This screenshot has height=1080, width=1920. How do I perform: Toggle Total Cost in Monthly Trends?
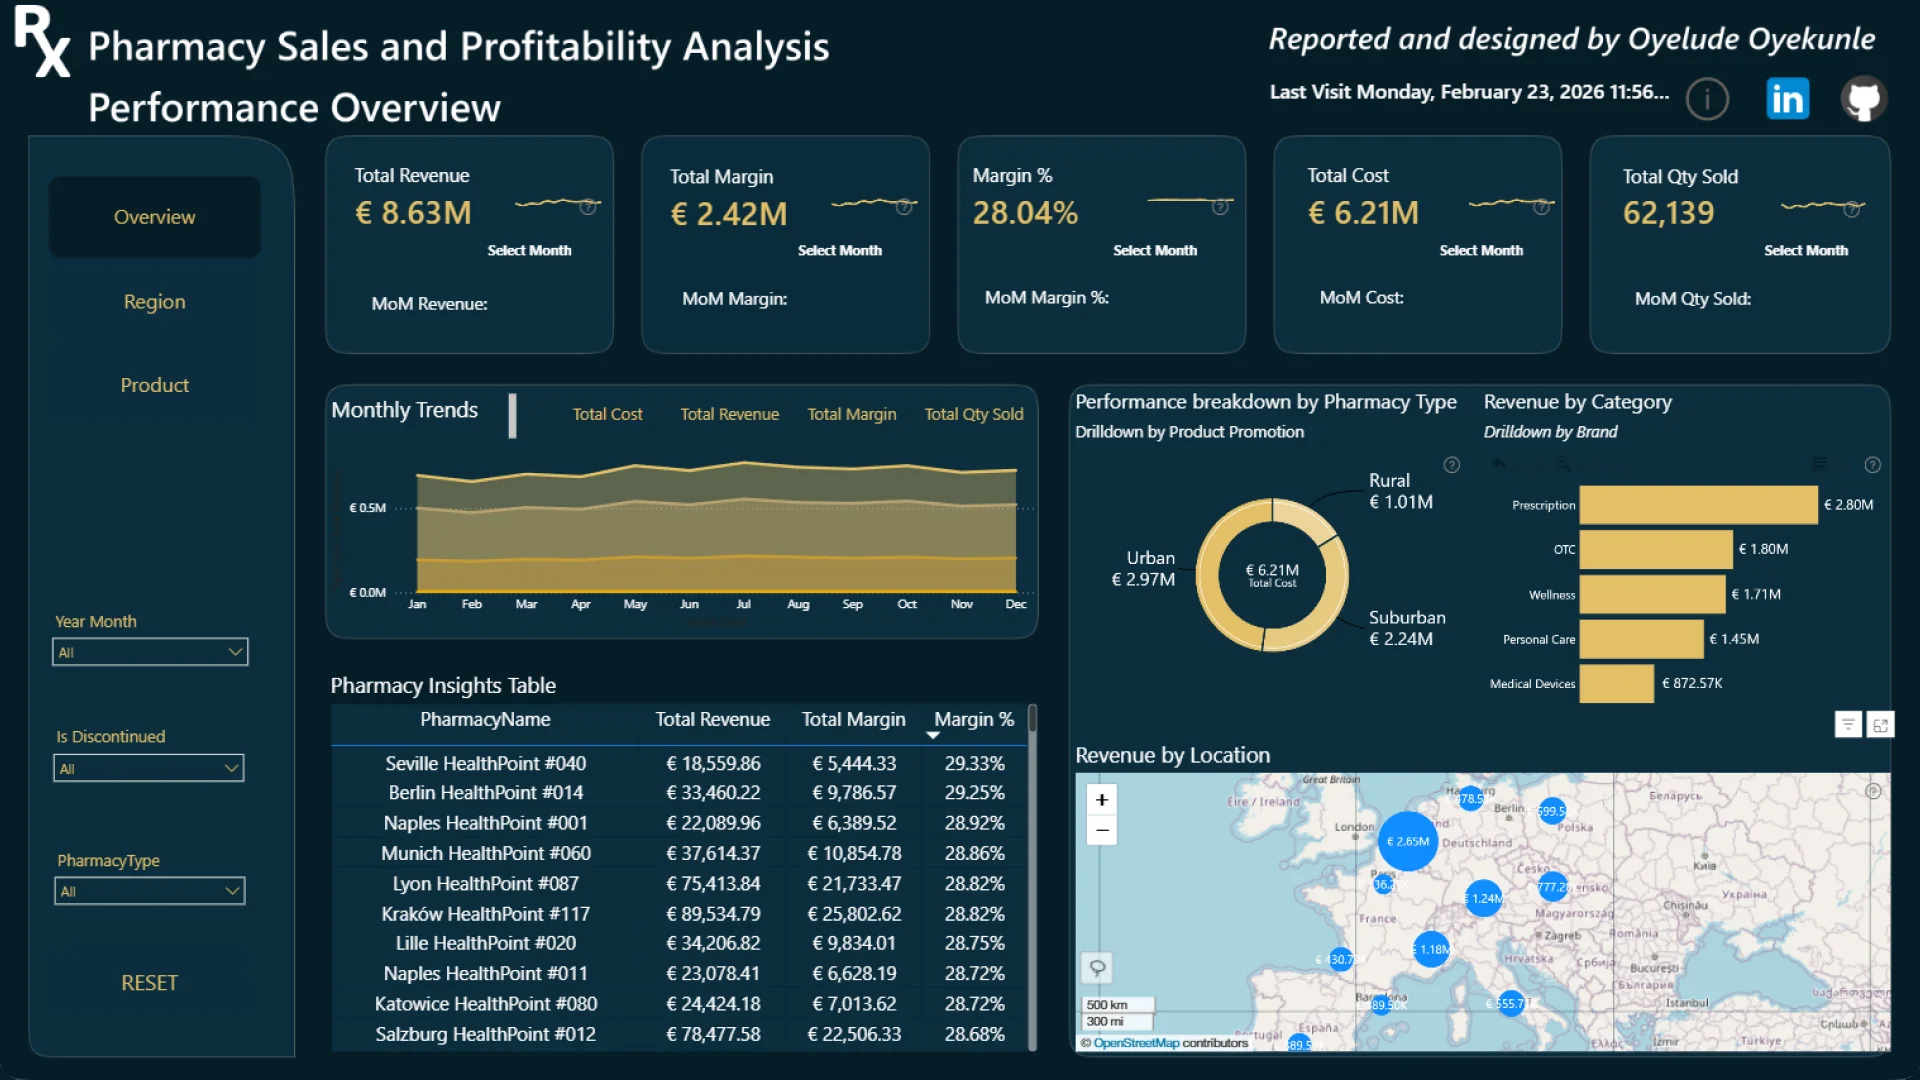(607, 414)
